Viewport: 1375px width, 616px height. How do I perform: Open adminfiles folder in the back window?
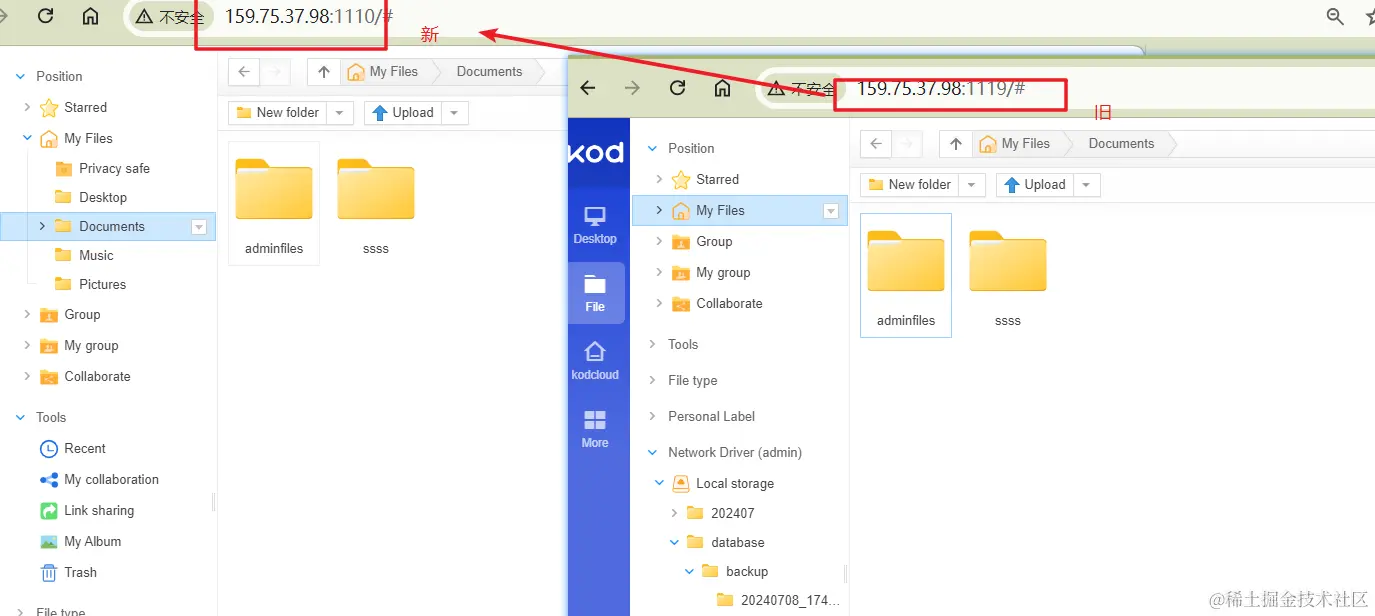(274, 204)
